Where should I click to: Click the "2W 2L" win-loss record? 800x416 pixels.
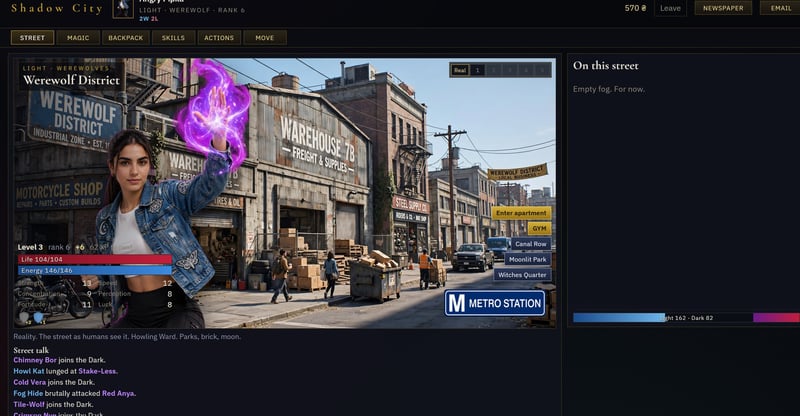[148, 19]
